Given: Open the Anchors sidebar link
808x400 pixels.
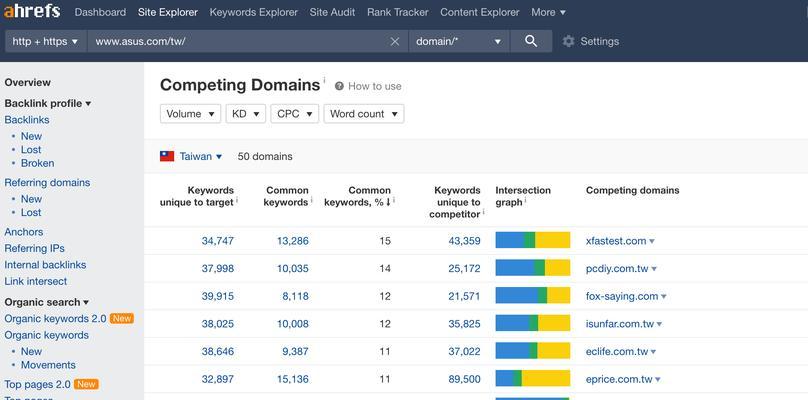Looking at the screenshot, I should (x=24, y=232).
